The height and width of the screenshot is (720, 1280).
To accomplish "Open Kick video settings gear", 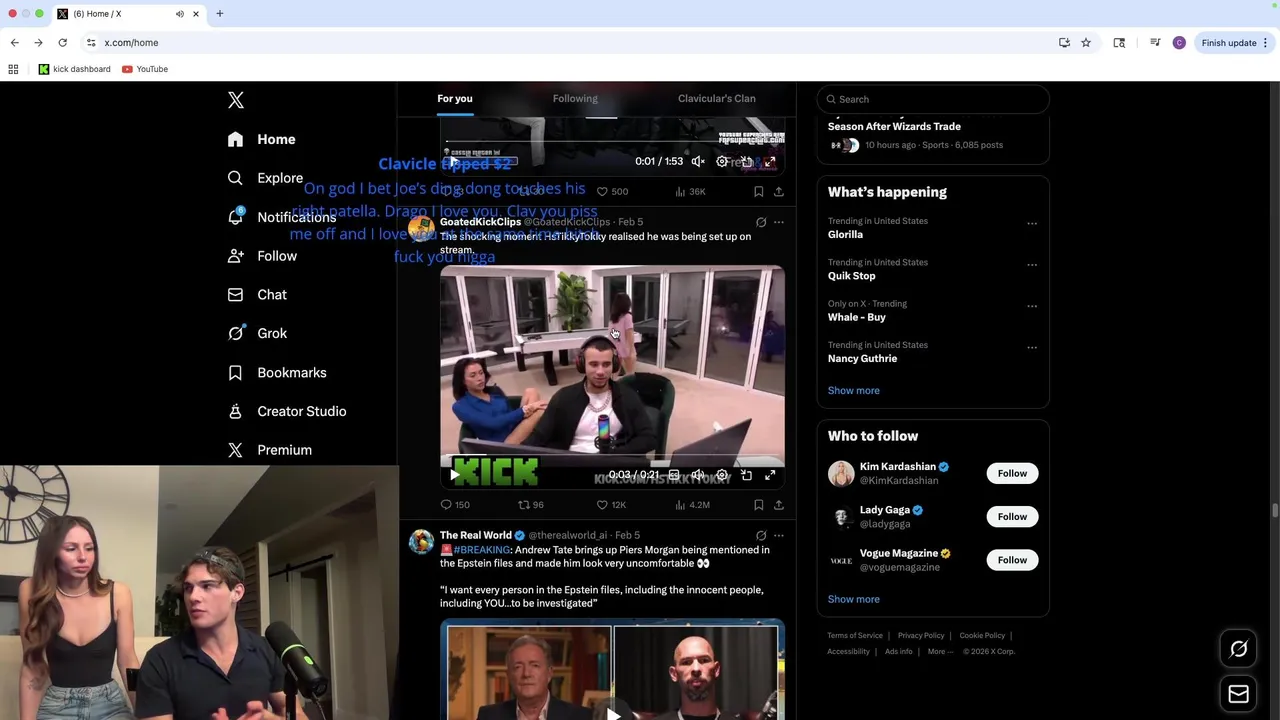I will [x=722, y=475].
